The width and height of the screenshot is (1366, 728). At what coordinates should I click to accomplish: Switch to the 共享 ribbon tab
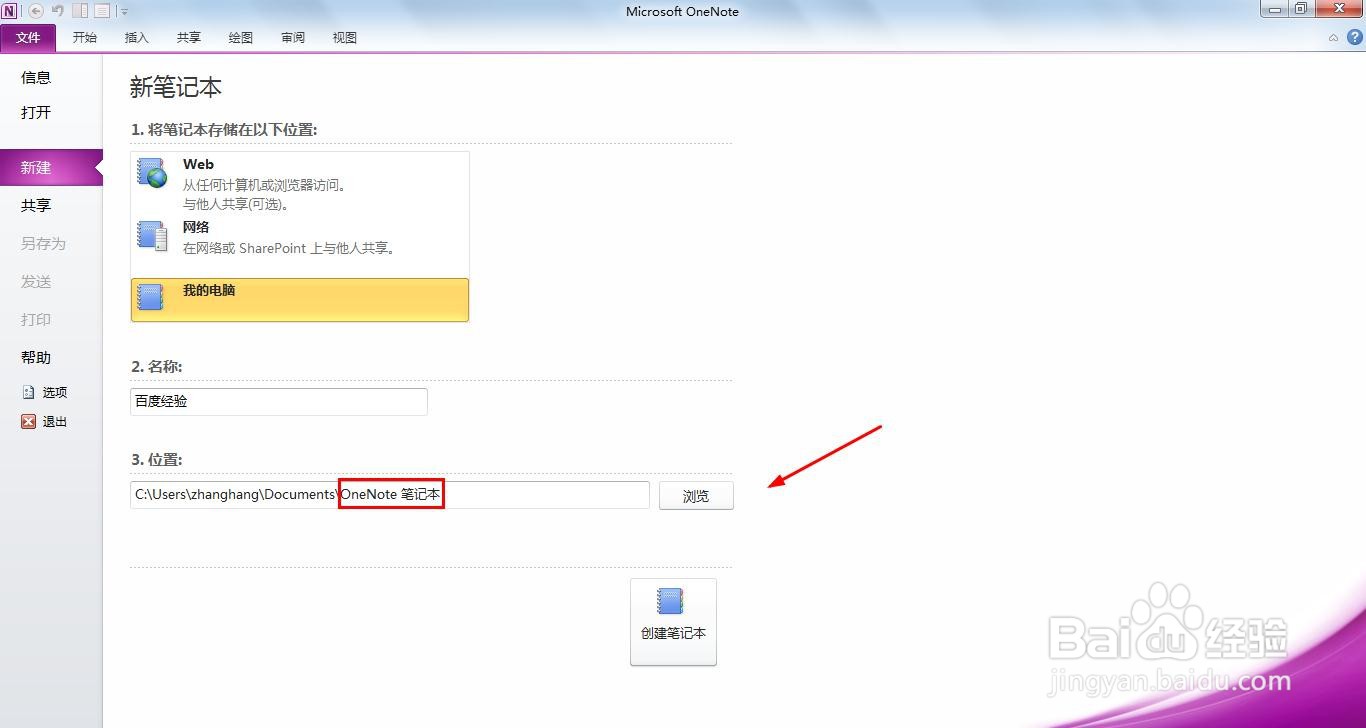(189, 38)
